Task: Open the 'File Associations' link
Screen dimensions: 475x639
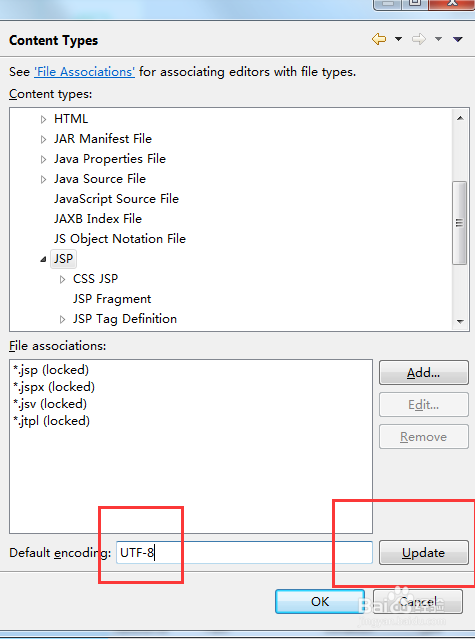Action: coord(84,72)
